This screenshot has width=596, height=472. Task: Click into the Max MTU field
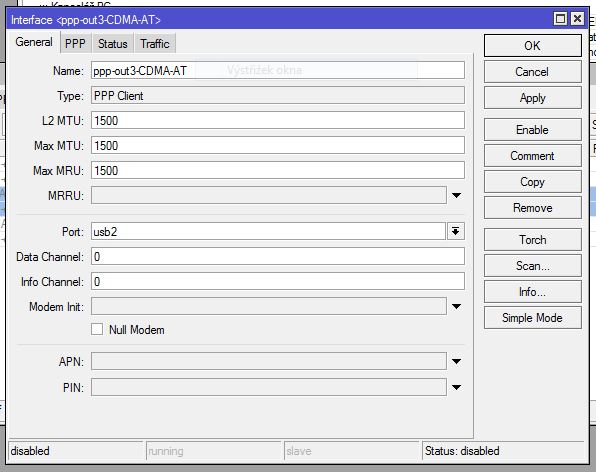coord(277,145)
